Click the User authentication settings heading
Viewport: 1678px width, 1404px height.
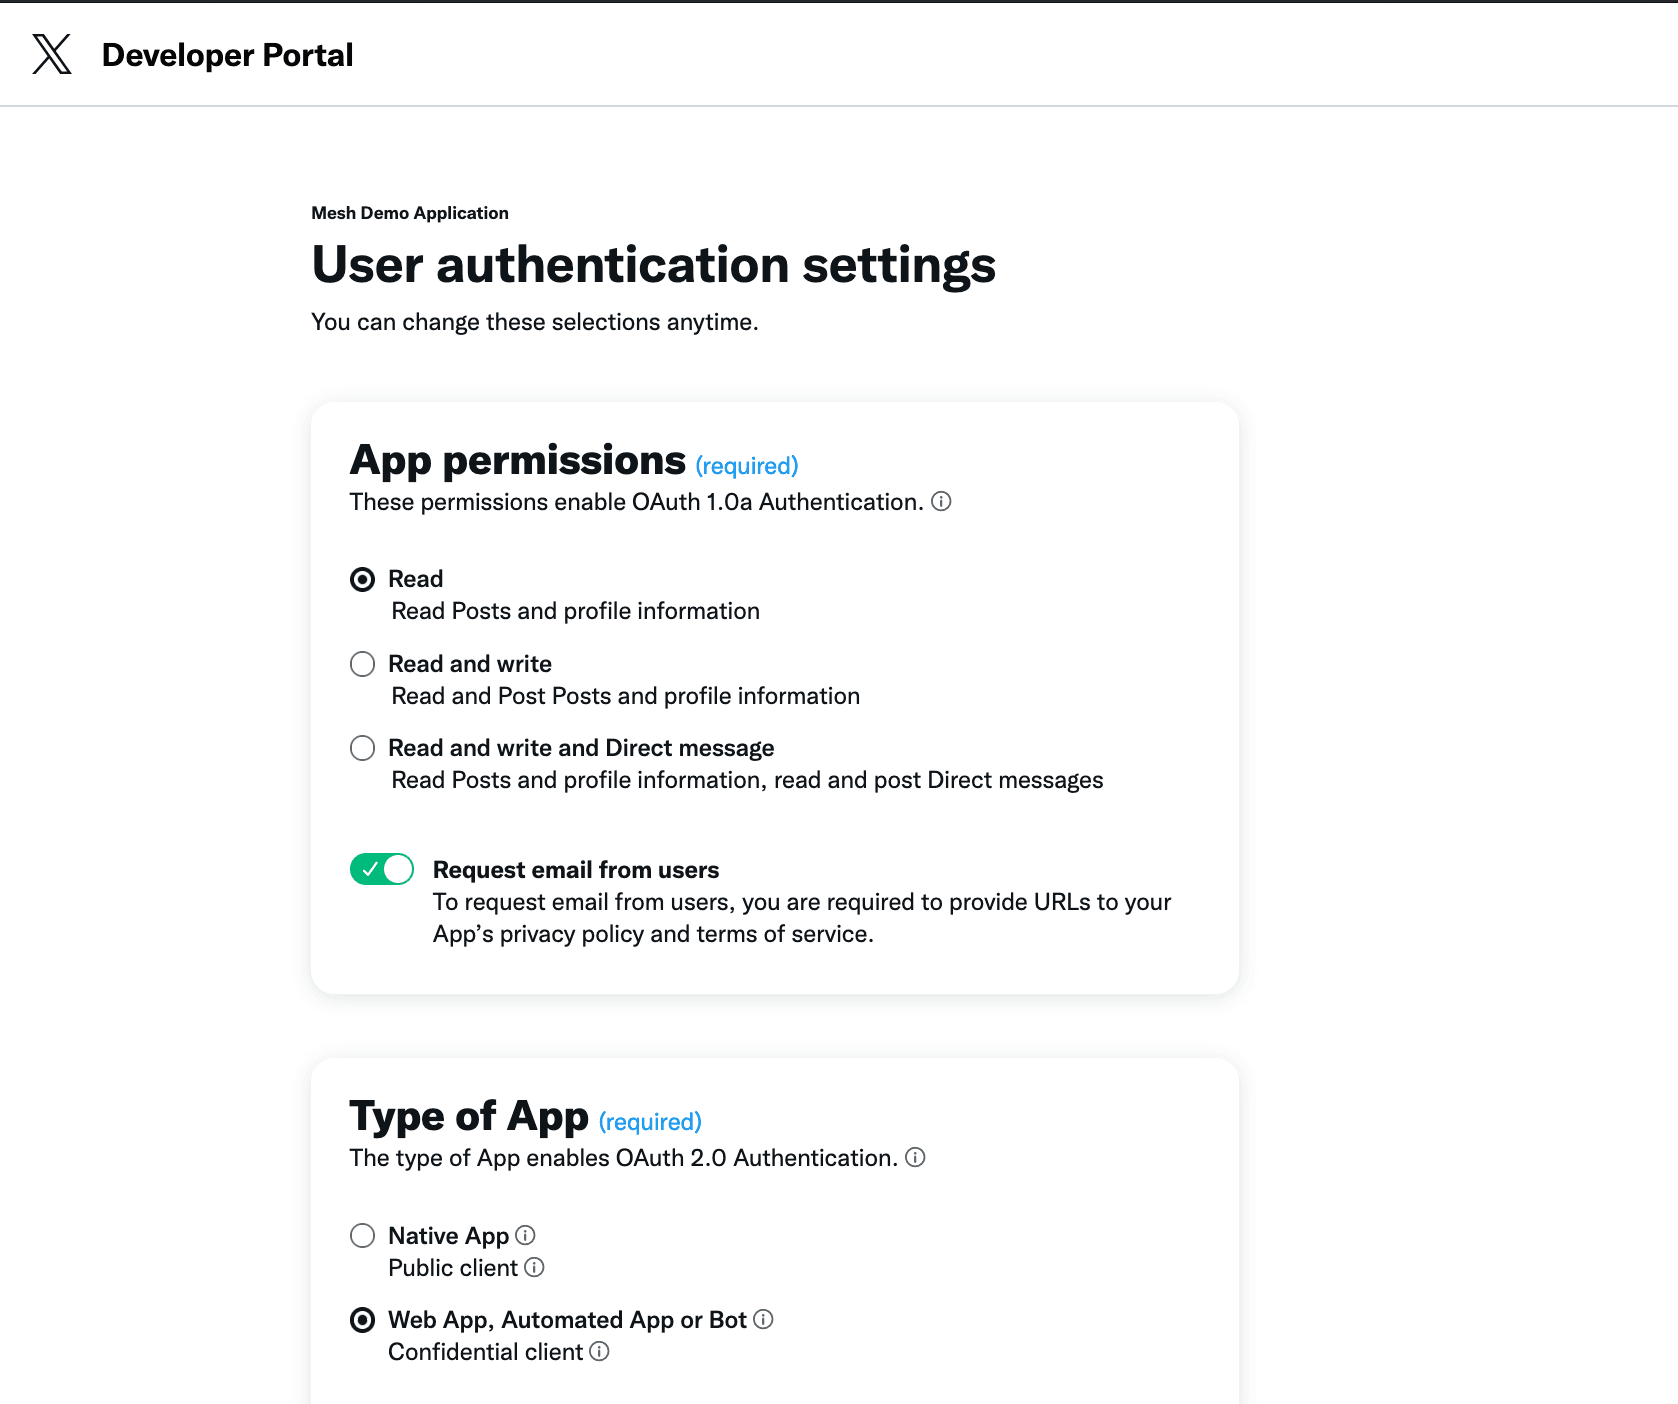click(653, 265)
